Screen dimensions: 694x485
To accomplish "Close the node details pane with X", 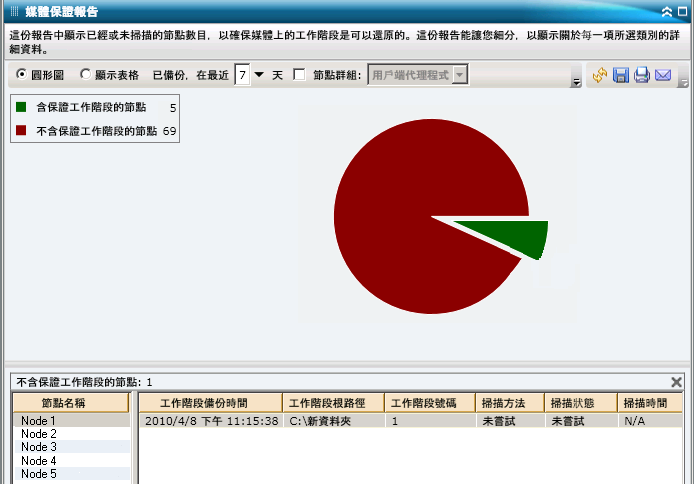I will point(676,382).
